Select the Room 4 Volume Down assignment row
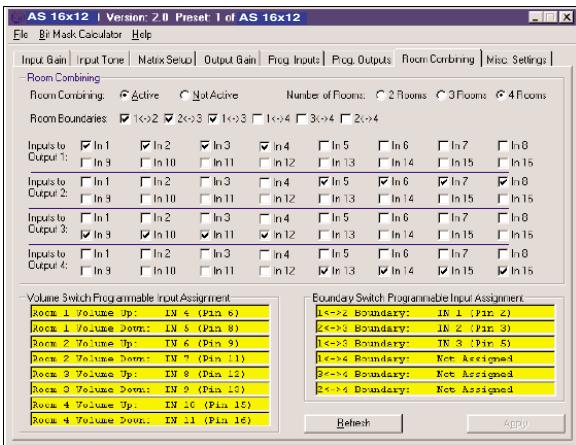Screen dimensions: 576x445 point(150,420)
